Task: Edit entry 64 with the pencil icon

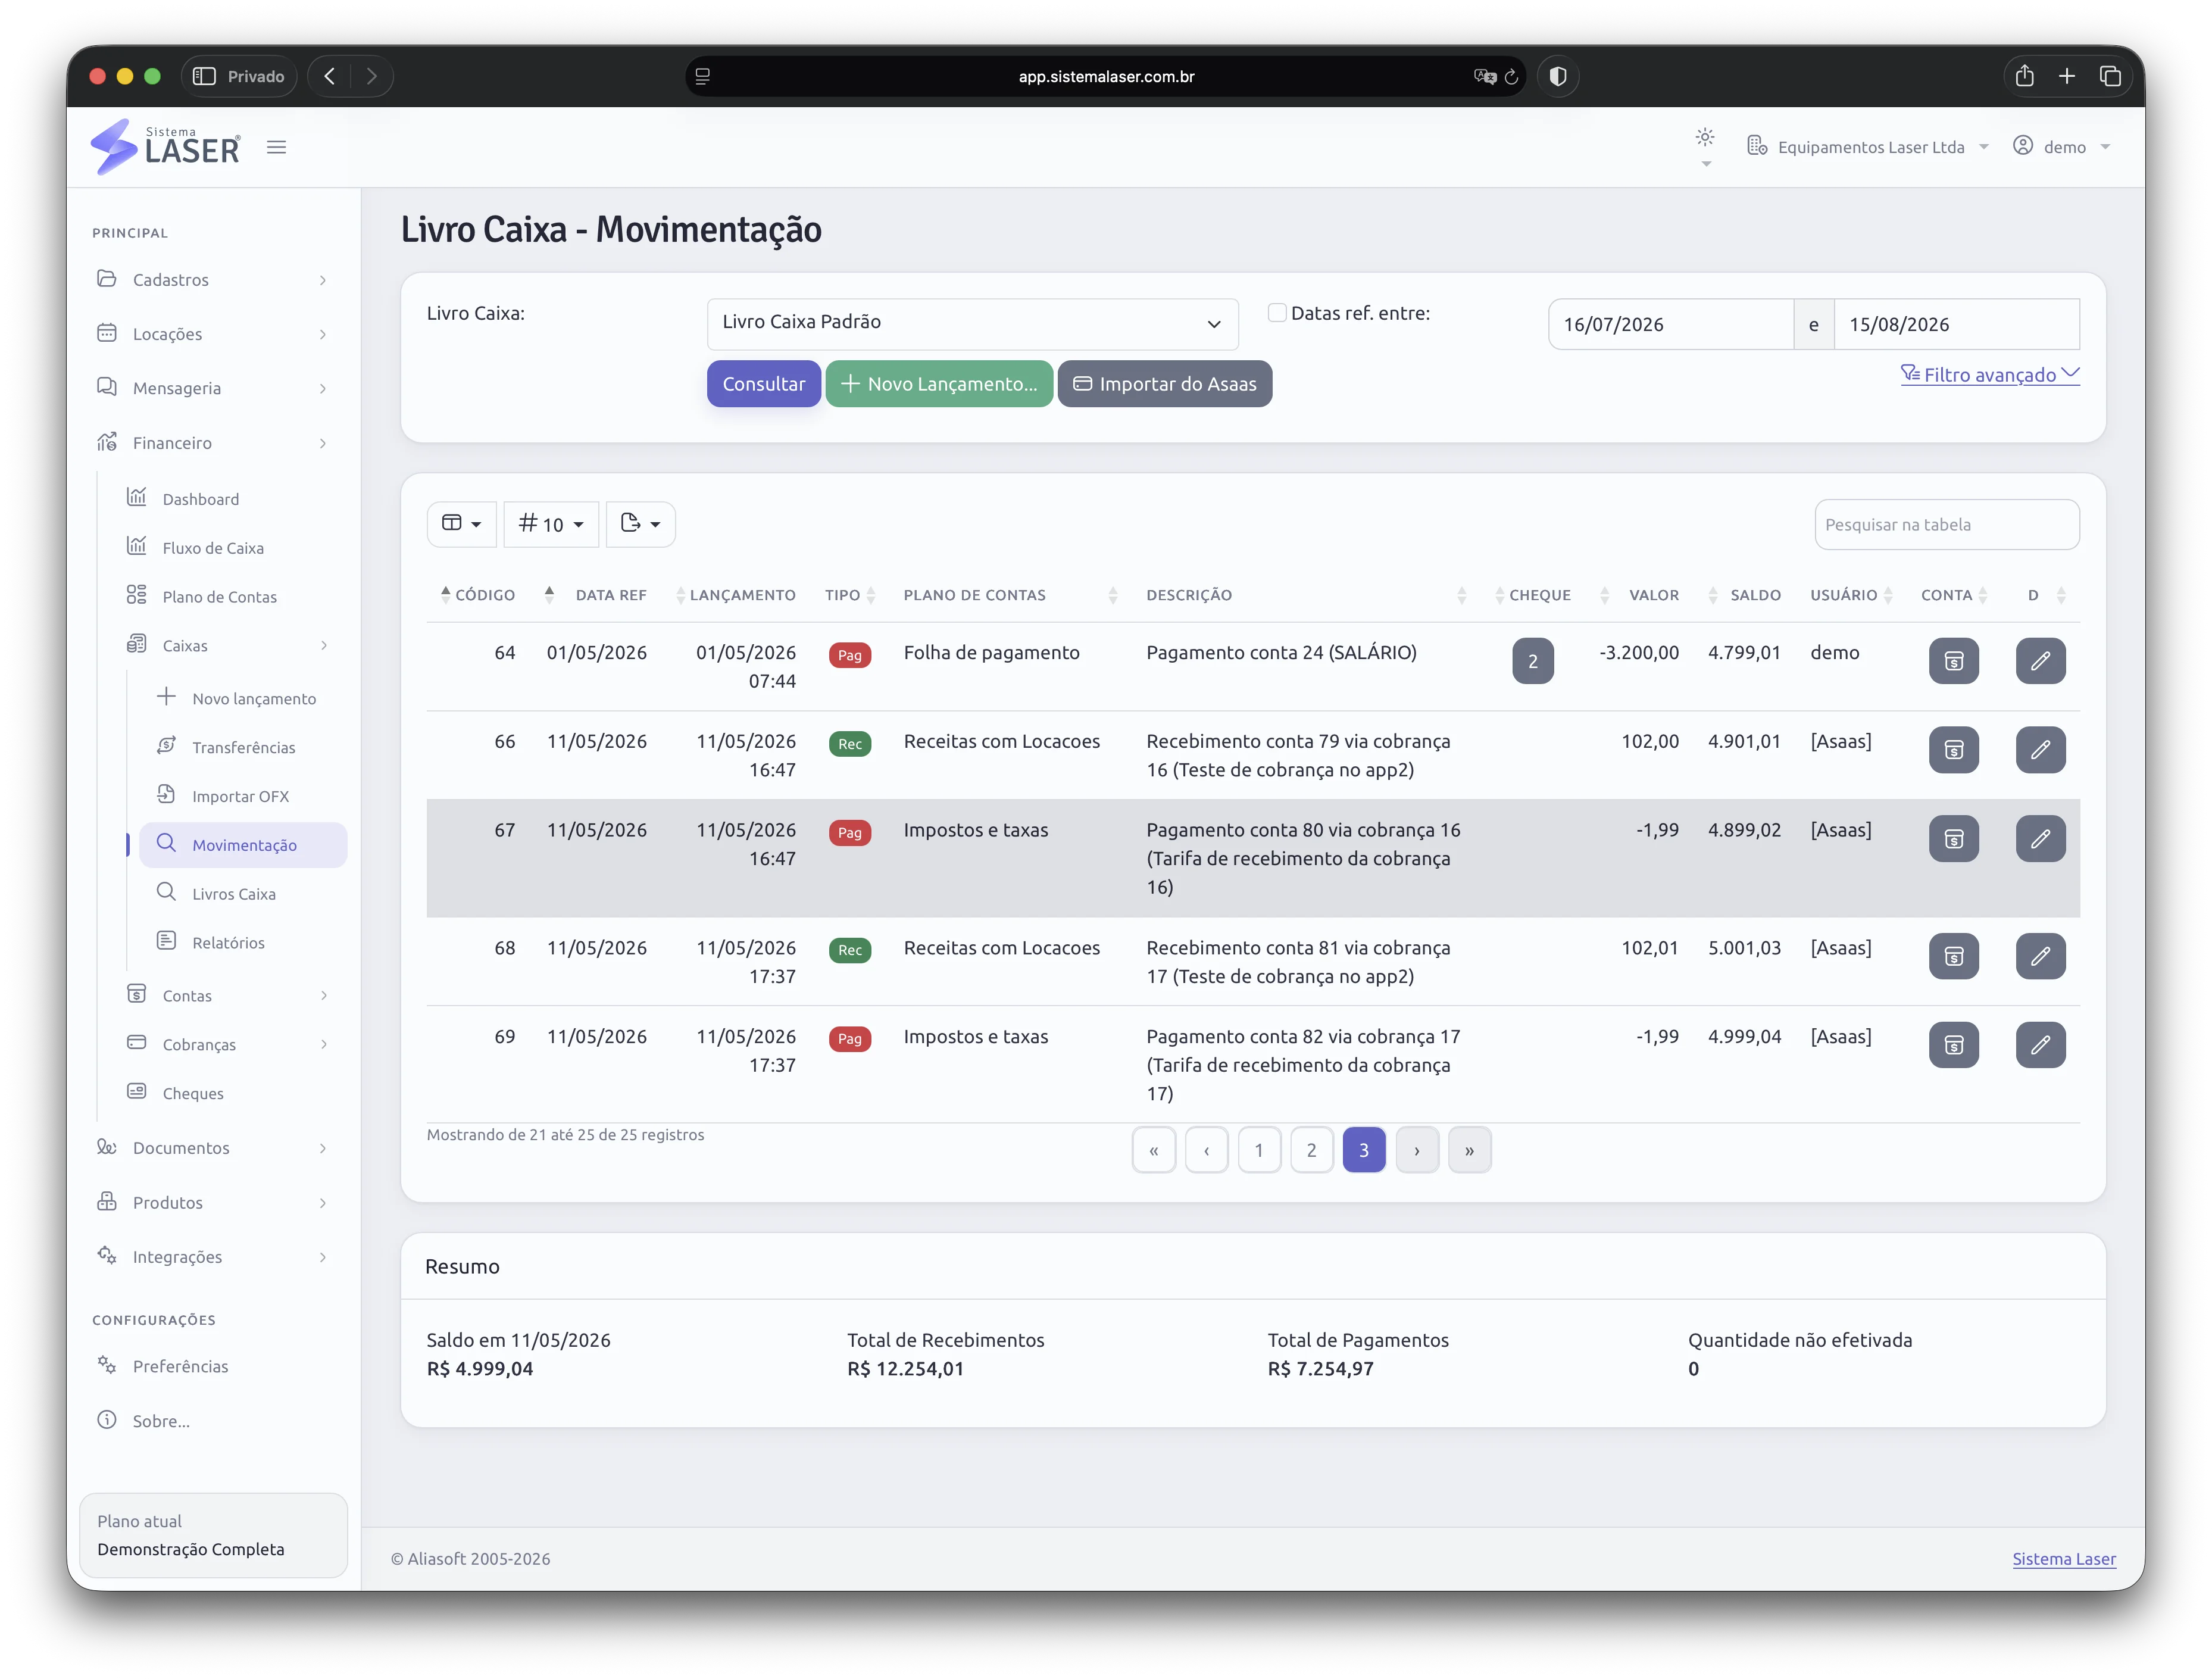Action: [x=2040, y=661]
